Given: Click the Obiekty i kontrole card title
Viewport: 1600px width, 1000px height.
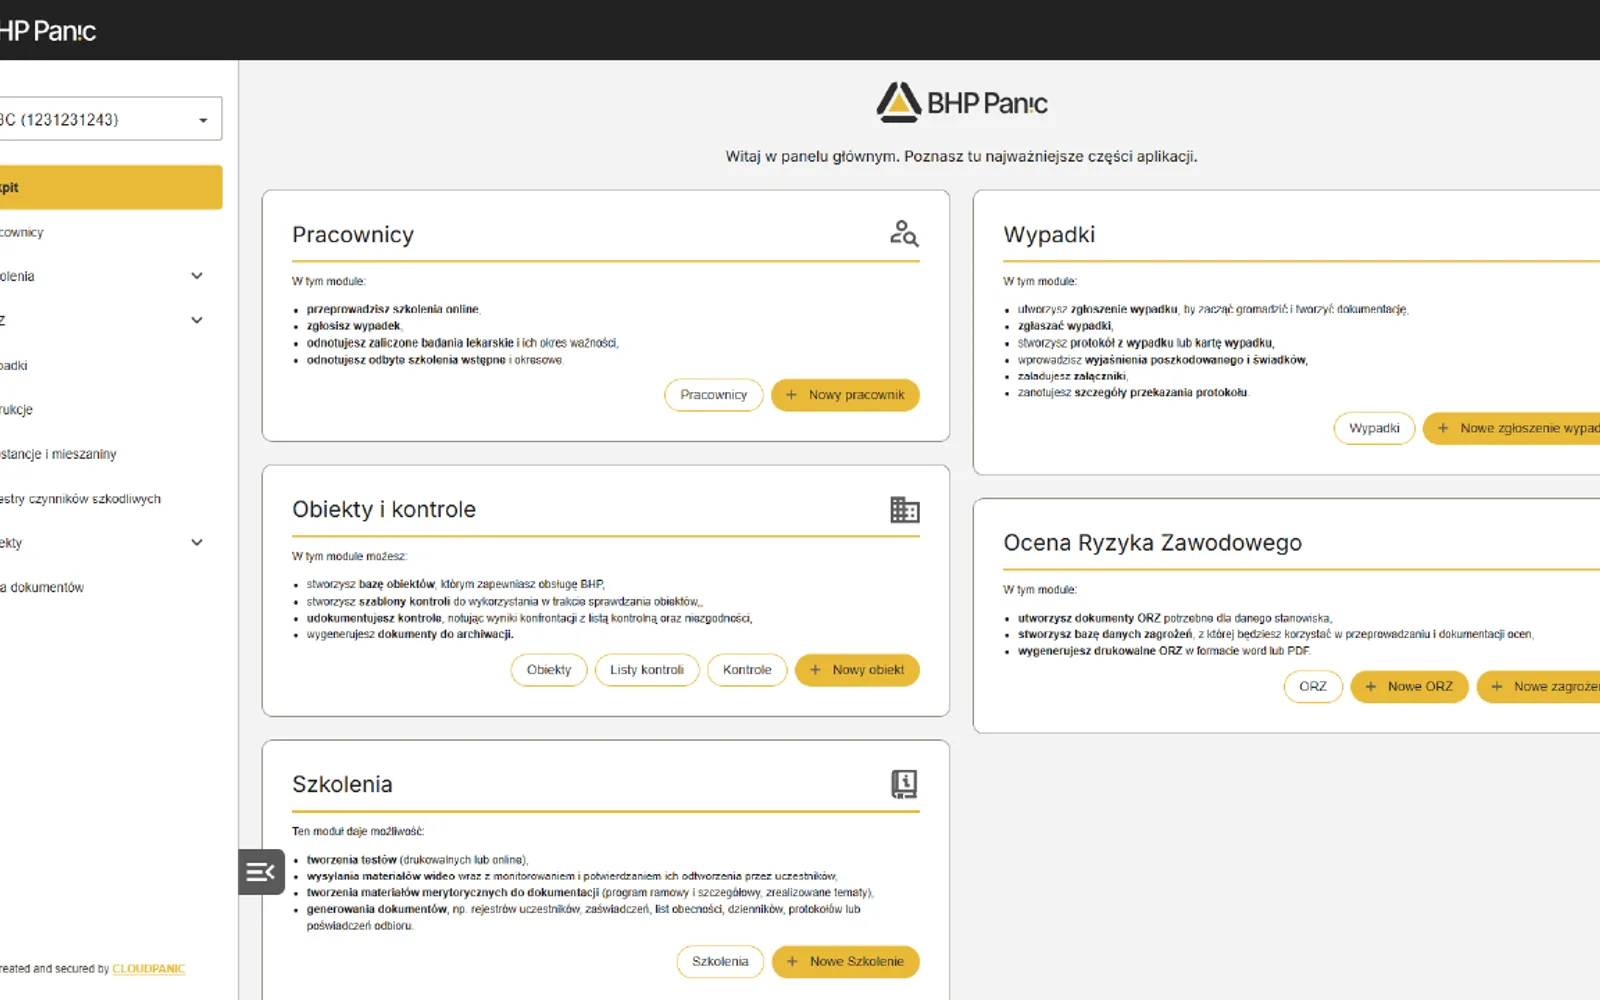Looking at the screenshot, I should [x=384, y=510].
